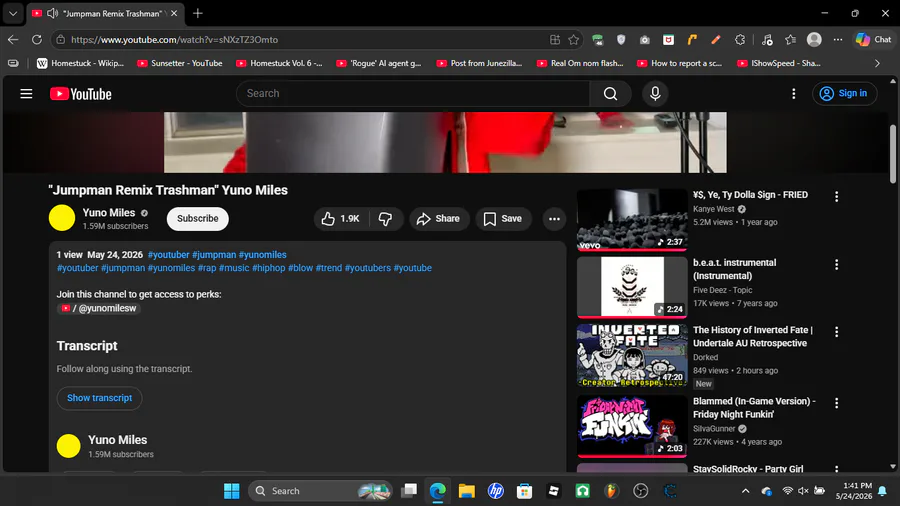Save the video to a playlist
900x506 pixels.
[x=503, y=219]
